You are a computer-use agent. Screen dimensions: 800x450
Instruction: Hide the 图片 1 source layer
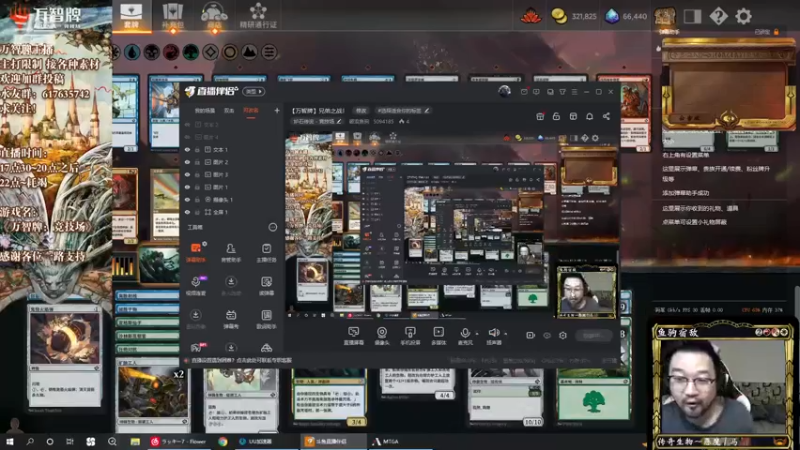(187, 187)
